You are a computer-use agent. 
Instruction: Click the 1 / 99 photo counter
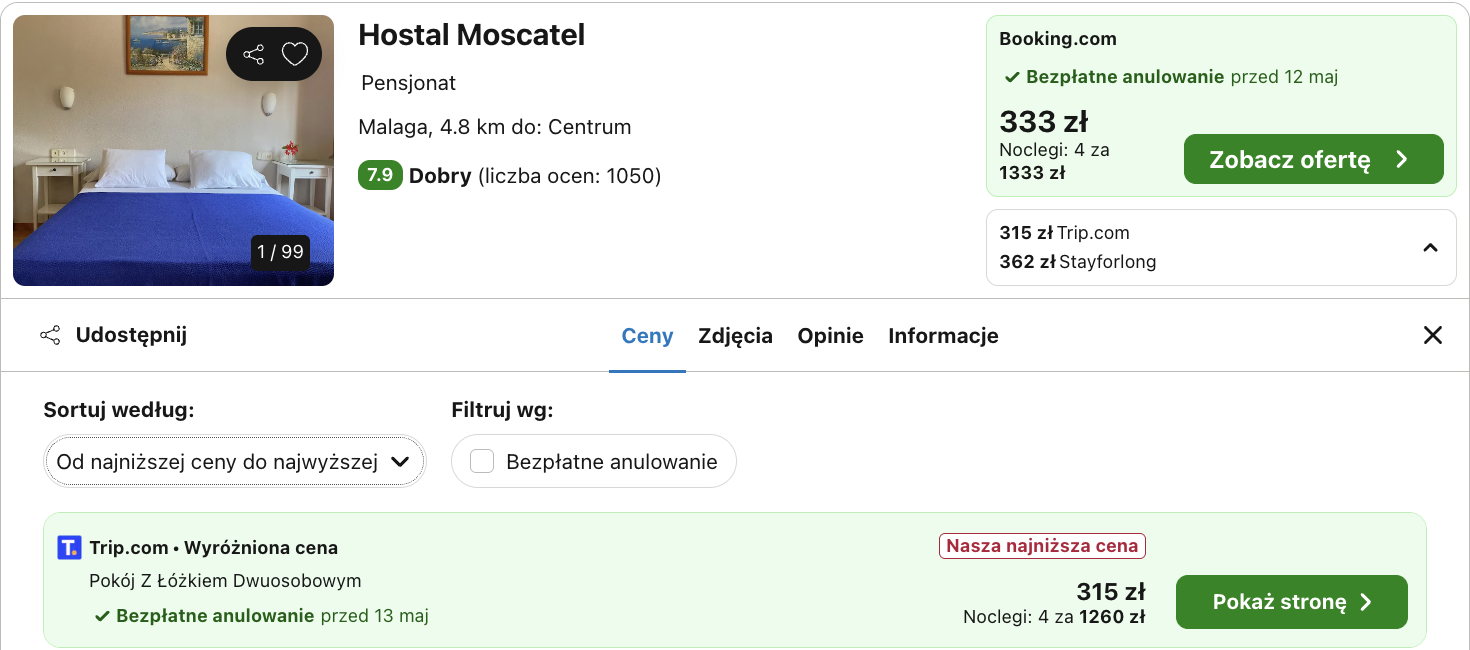click(280, 252)
